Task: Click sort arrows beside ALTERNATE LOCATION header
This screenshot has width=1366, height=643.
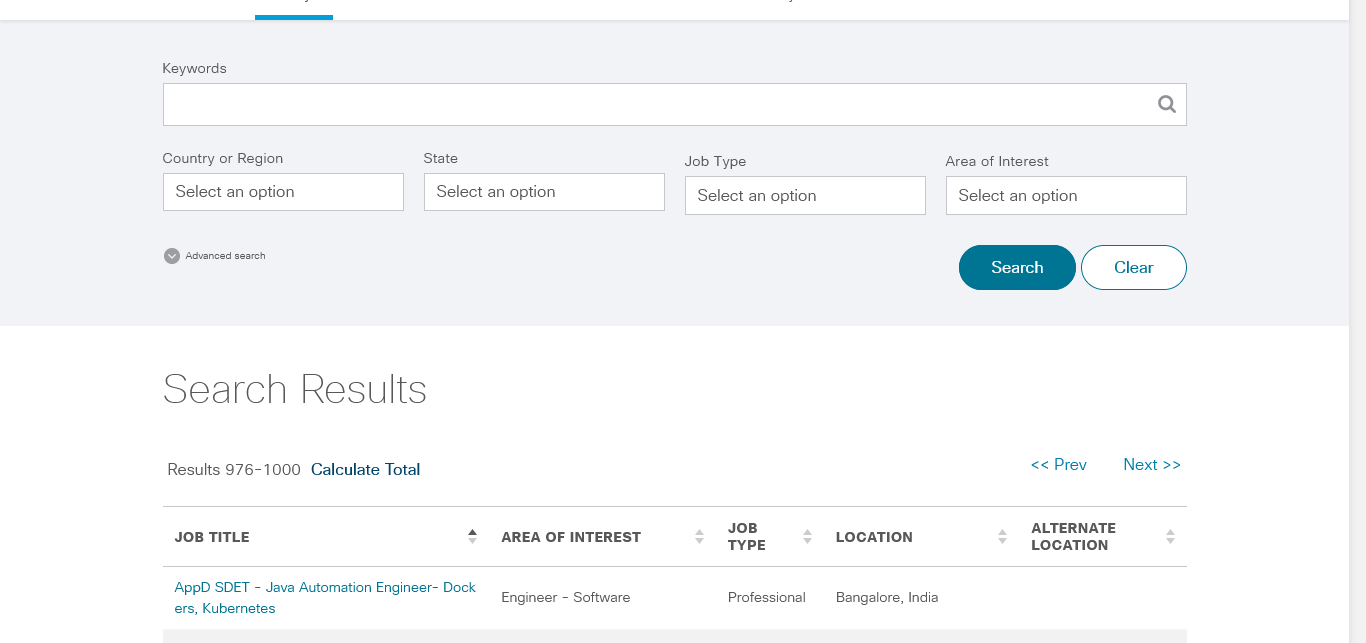Action: [x=1170, y=537]
